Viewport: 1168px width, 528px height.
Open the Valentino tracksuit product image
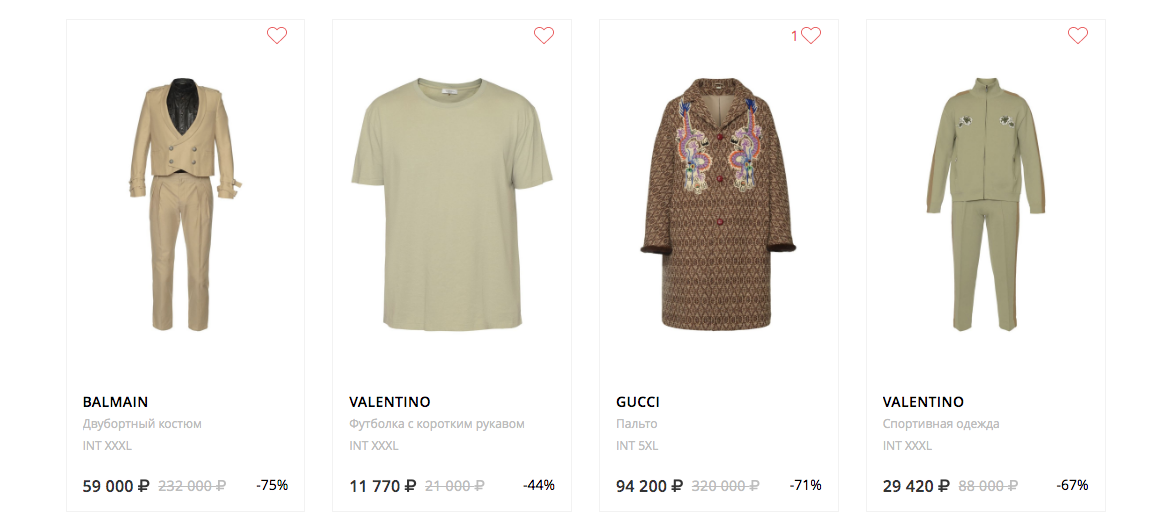click(x=985, y=204)
